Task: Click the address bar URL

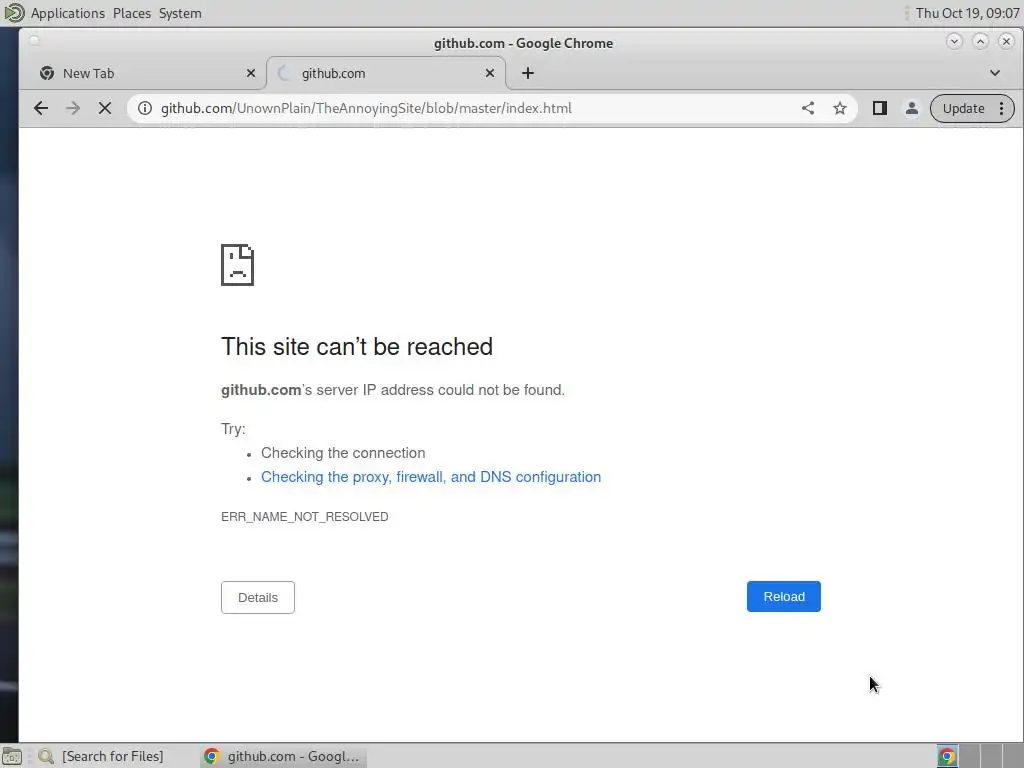Action: (366, 108)
